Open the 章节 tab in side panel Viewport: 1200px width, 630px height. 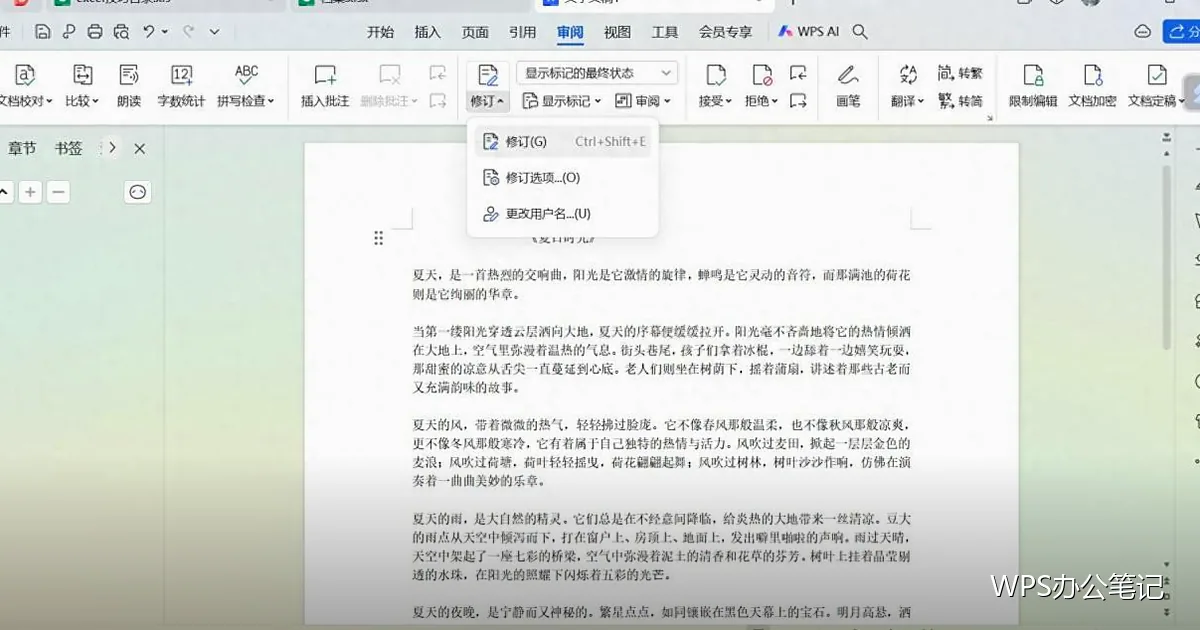coord(22,148)
